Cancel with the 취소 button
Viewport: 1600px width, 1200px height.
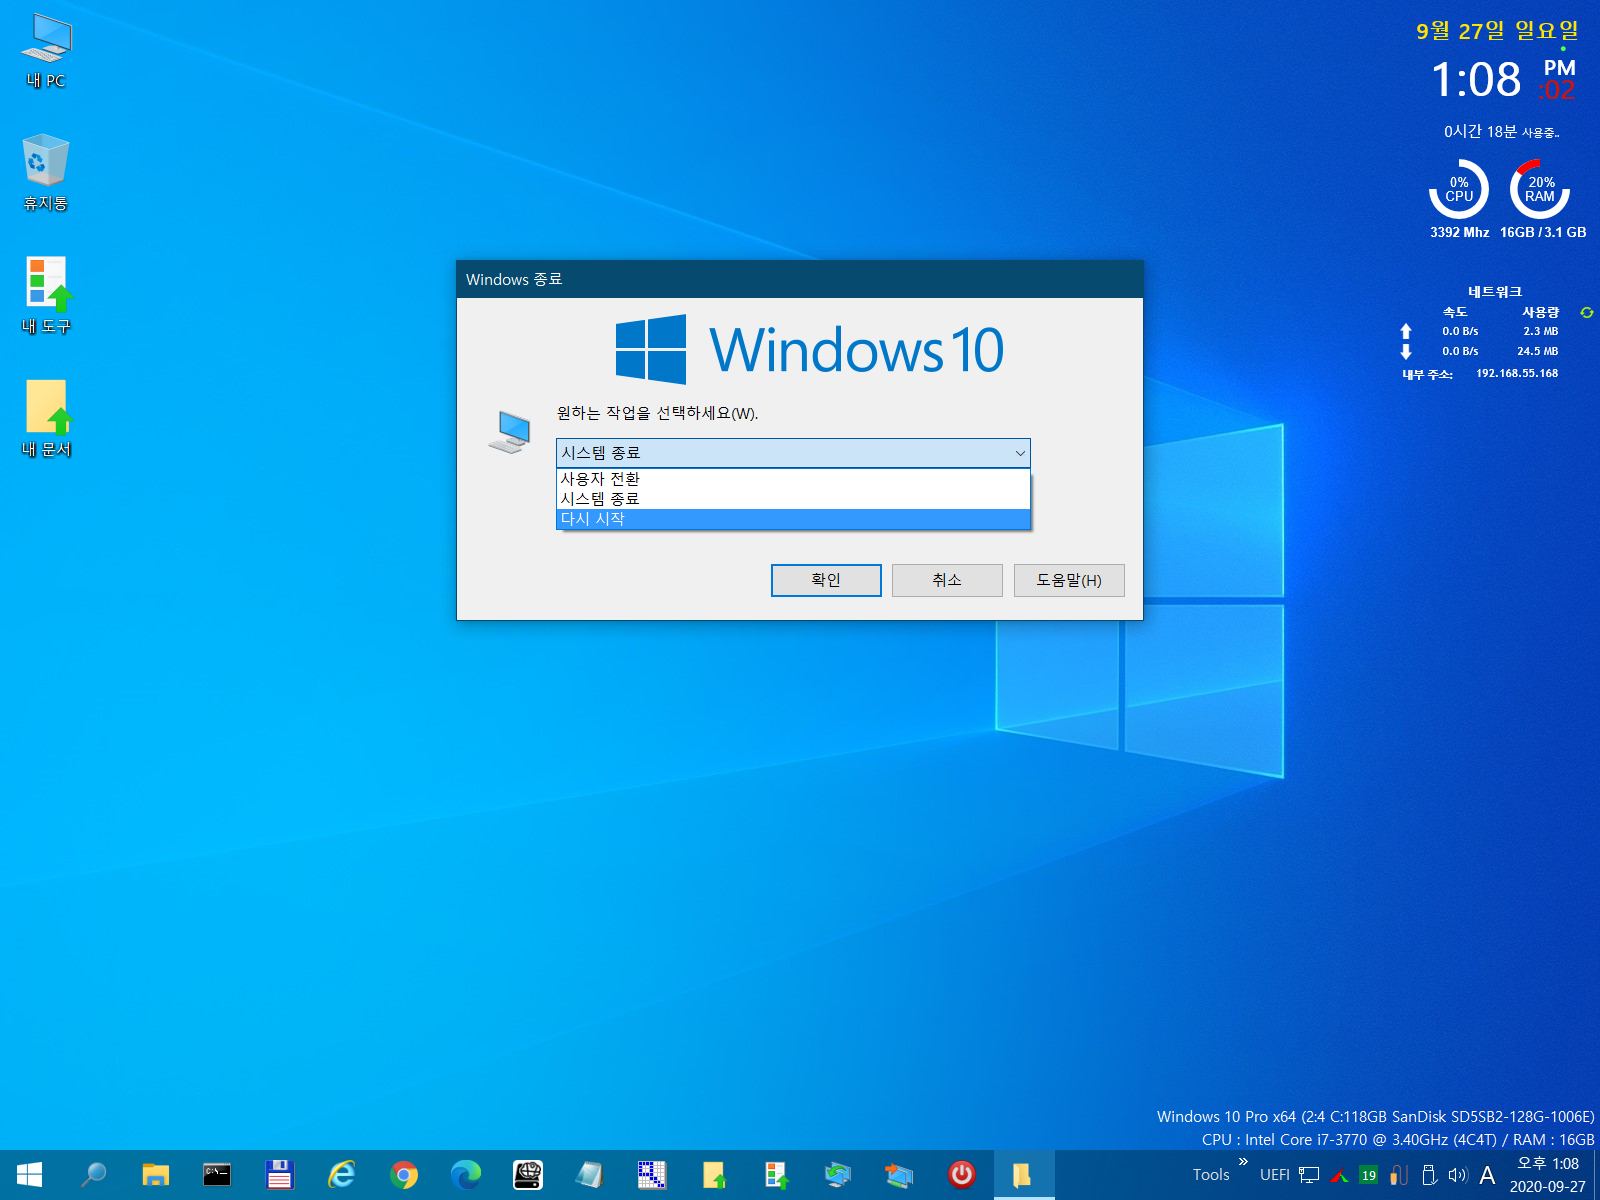click(x=947, y=580)
